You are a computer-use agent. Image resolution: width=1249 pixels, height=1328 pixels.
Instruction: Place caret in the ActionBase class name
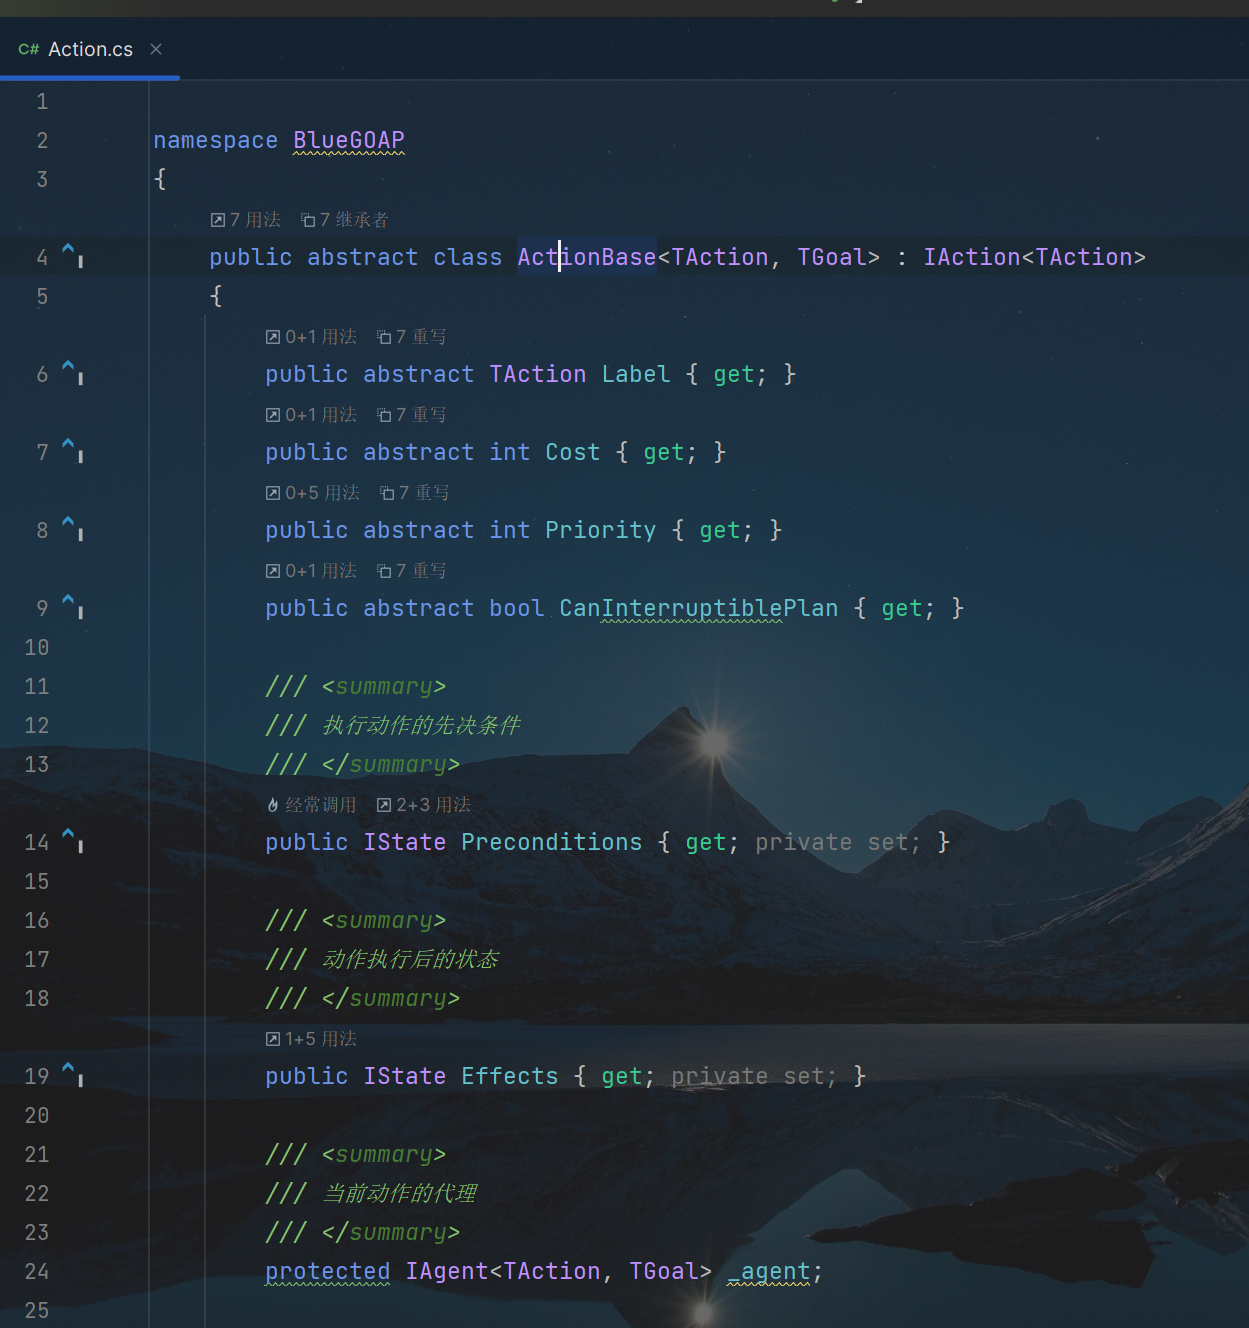pyautogui.click(x=587, y=257)
